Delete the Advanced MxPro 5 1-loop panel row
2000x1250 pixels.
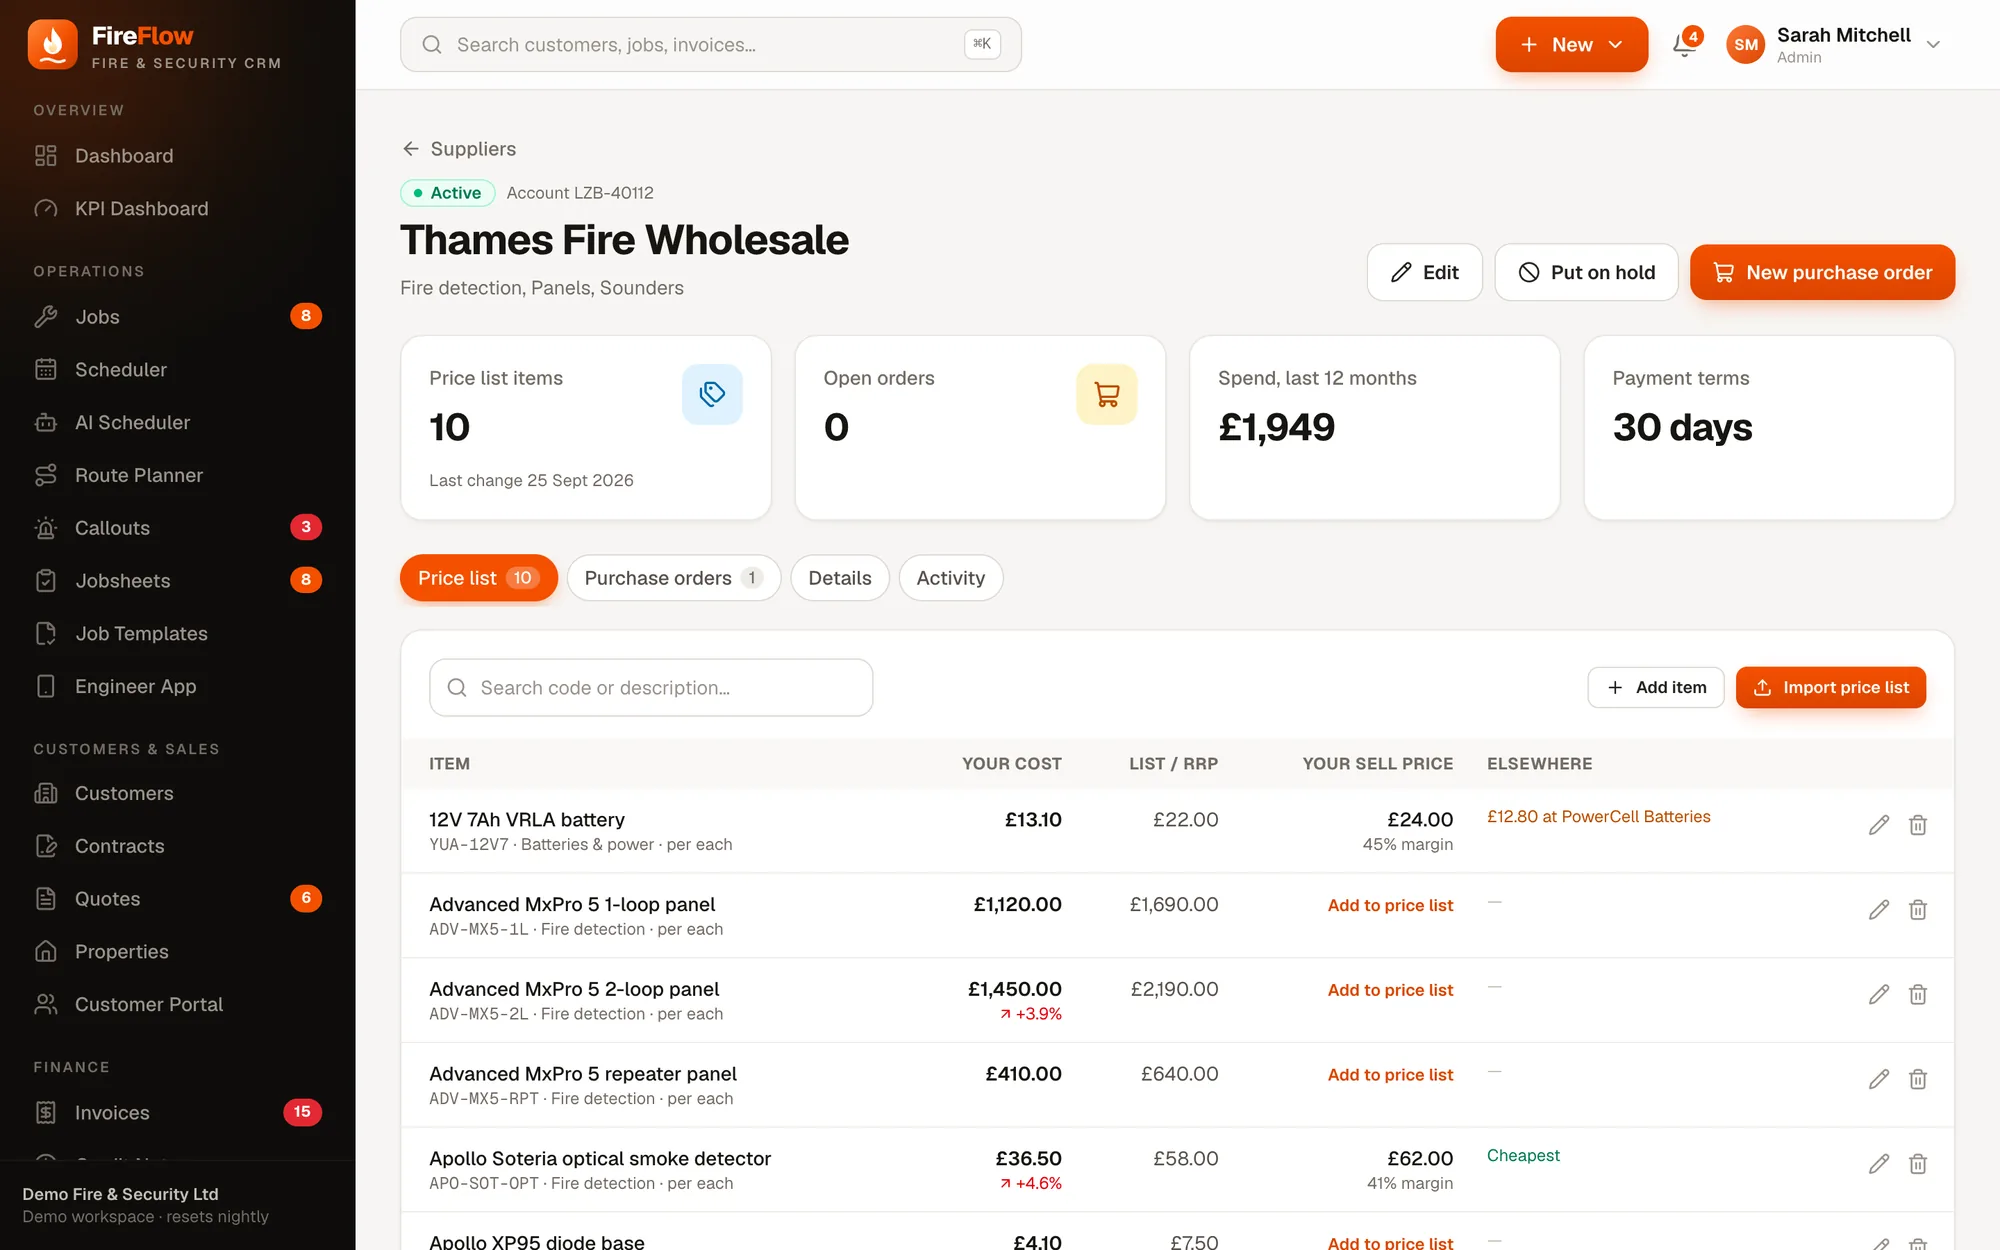[1918, 910]
